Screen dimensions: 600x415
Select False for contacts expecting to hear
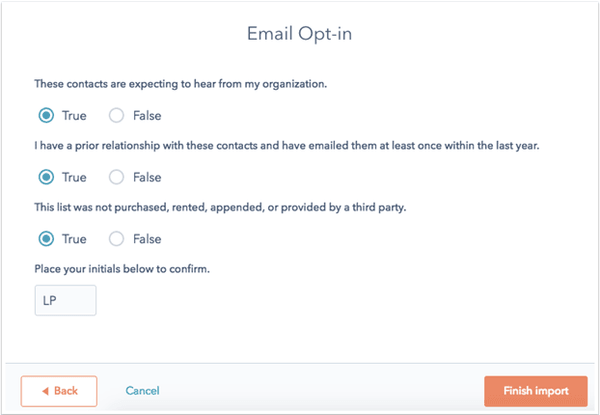117,115
